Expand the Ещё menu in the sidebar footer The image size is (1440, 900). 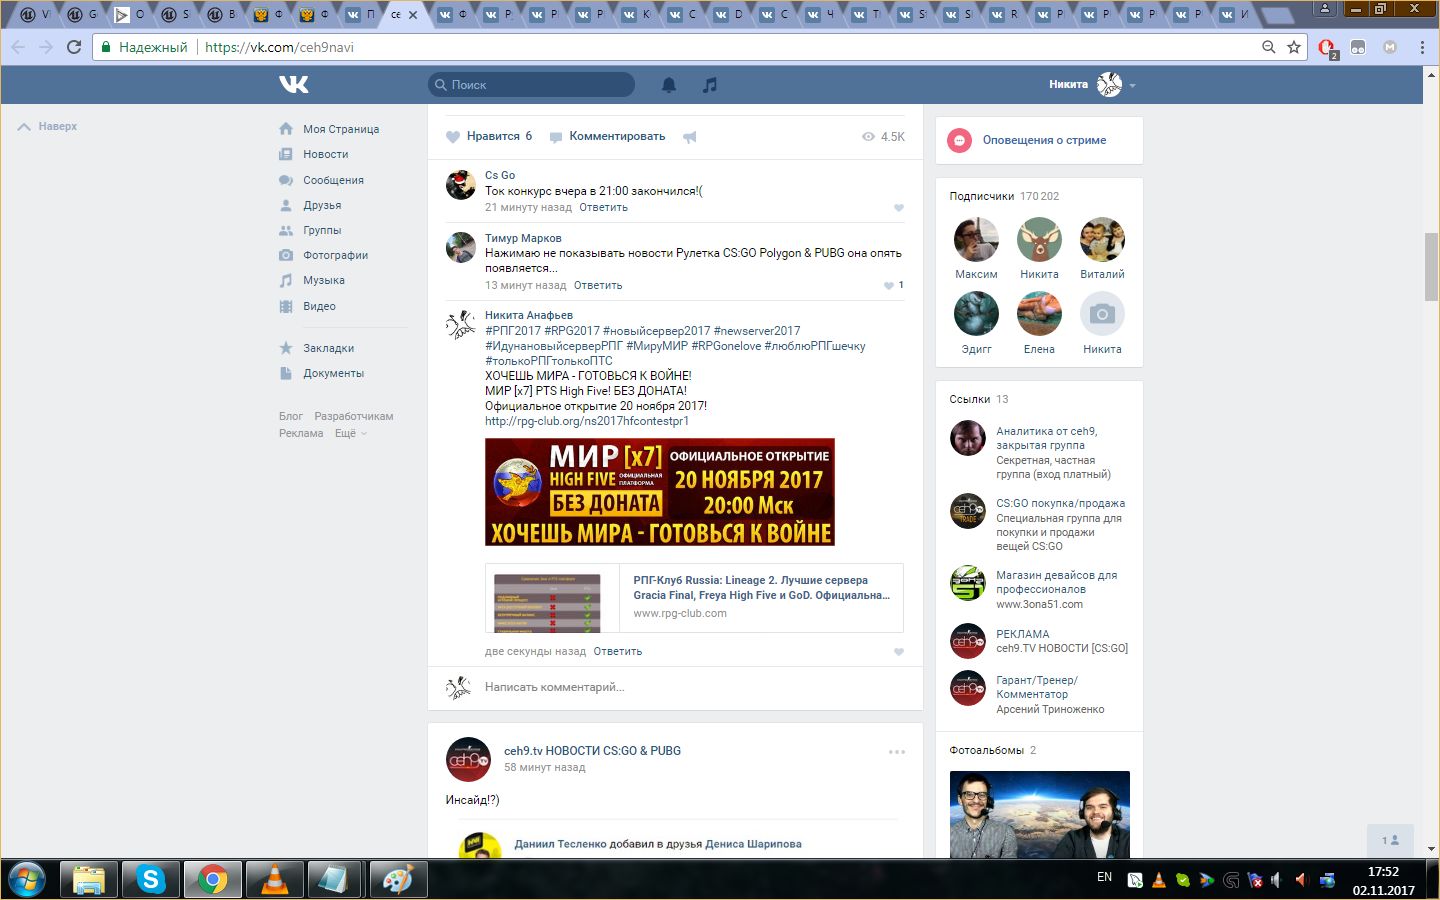point(351,434)
